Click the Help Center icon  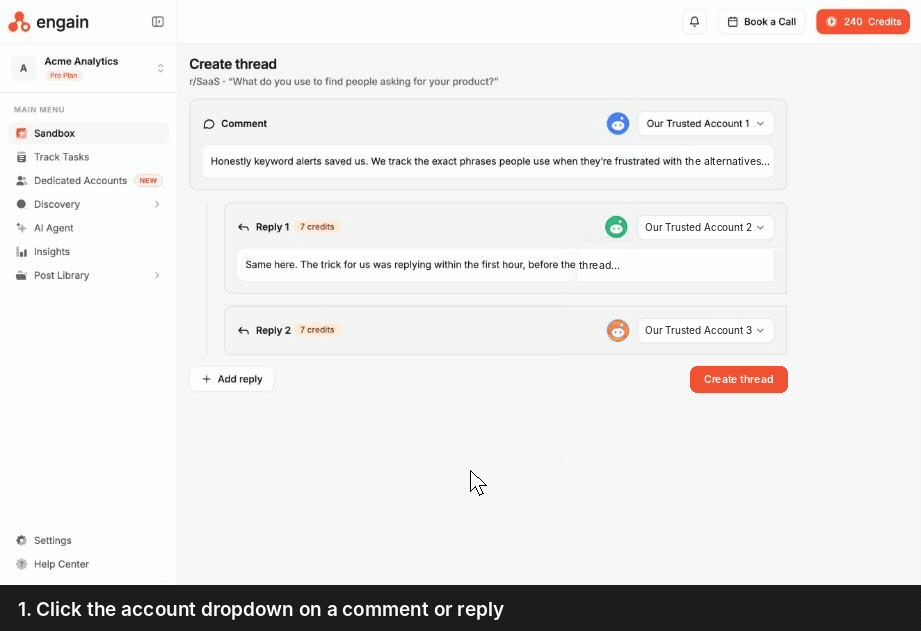pyautogui.click(x=21, y=564)
